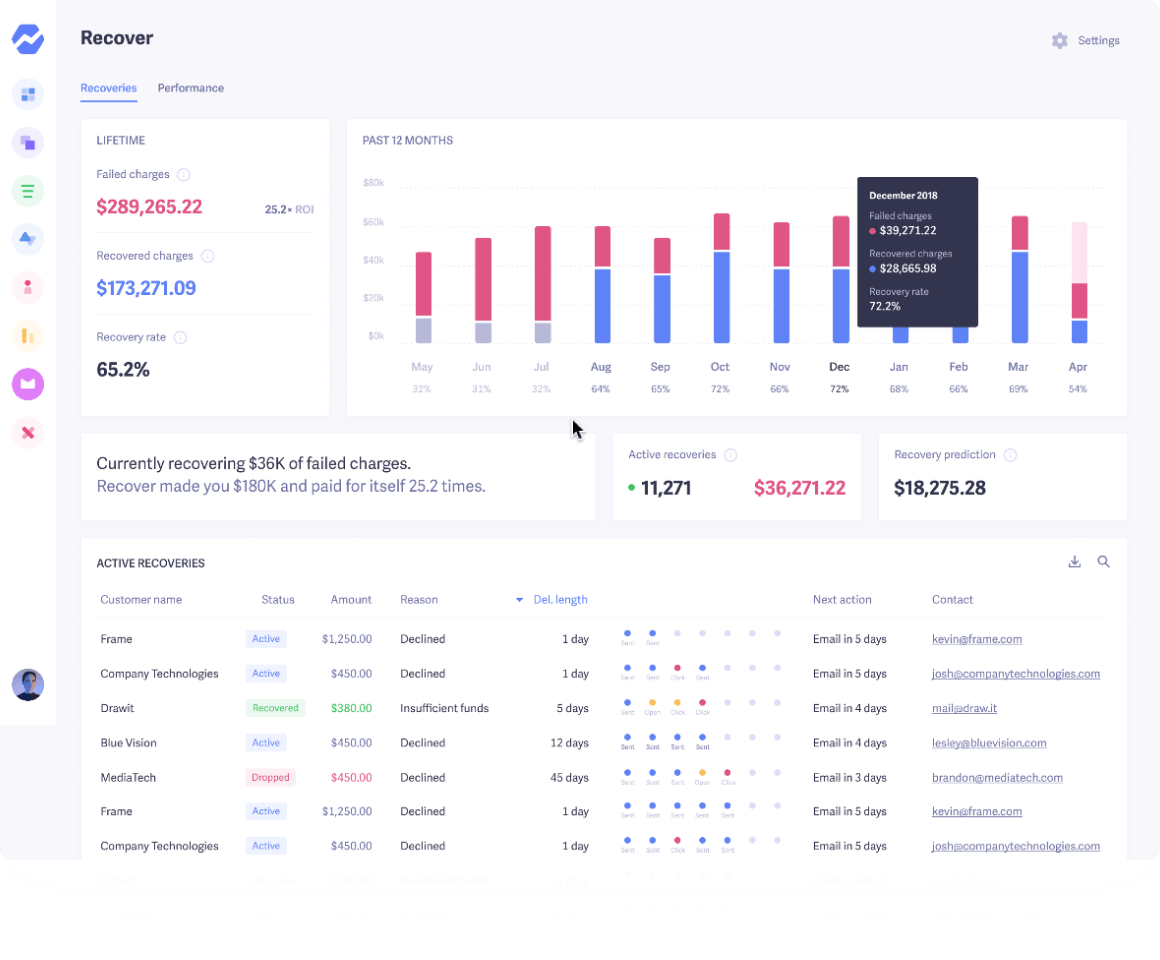Click the October bar in the chart
The width and height of the screenshot is (1160, 960).
tap(721, 280)
